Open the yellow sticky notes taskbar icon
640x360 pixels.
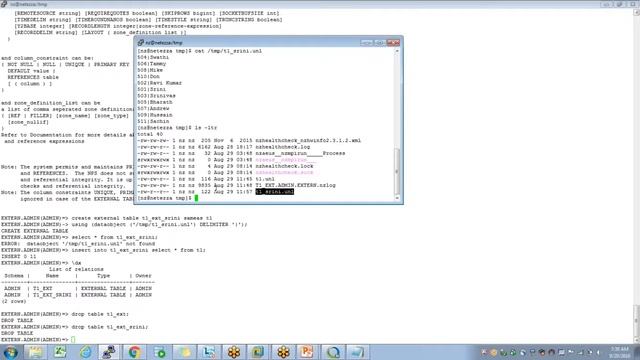pyautogui.click(x=184, y=352)
